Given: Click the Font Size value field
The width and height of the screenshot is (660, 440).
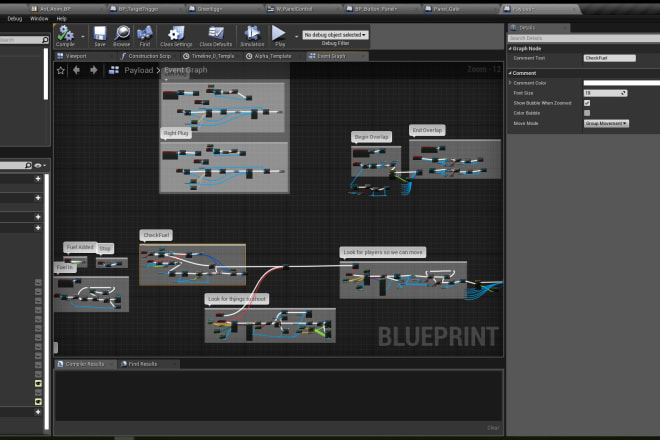Looking at the screenshot, I should (x=602, y=93).
